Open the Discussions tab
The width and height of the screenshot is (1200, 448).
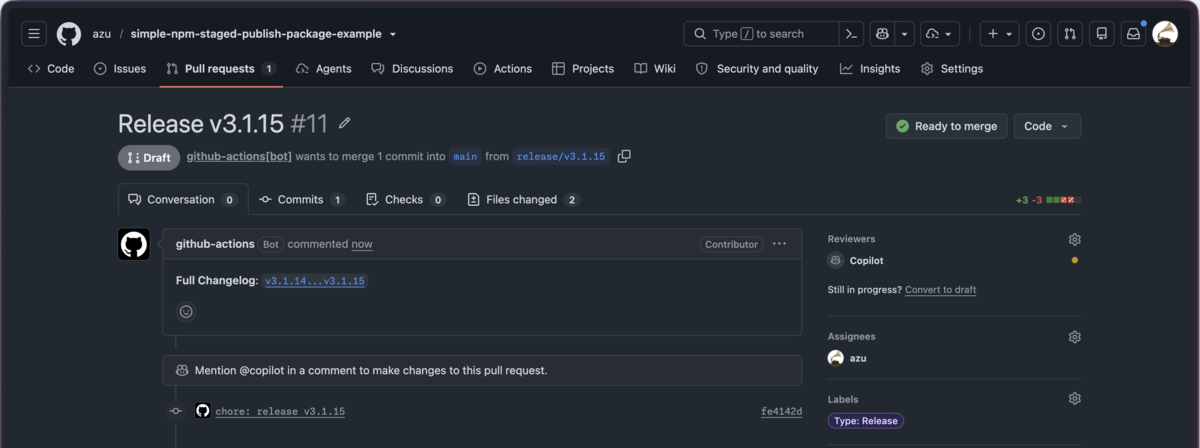click(x=412, y=69)
